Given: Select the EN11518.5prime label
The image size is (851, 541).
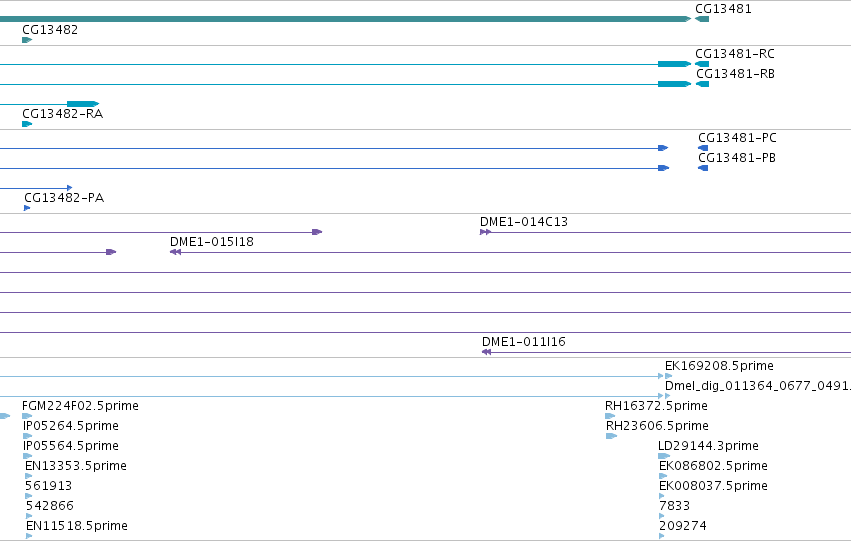Looking at the screenshot, I should (x=77, y=526).
